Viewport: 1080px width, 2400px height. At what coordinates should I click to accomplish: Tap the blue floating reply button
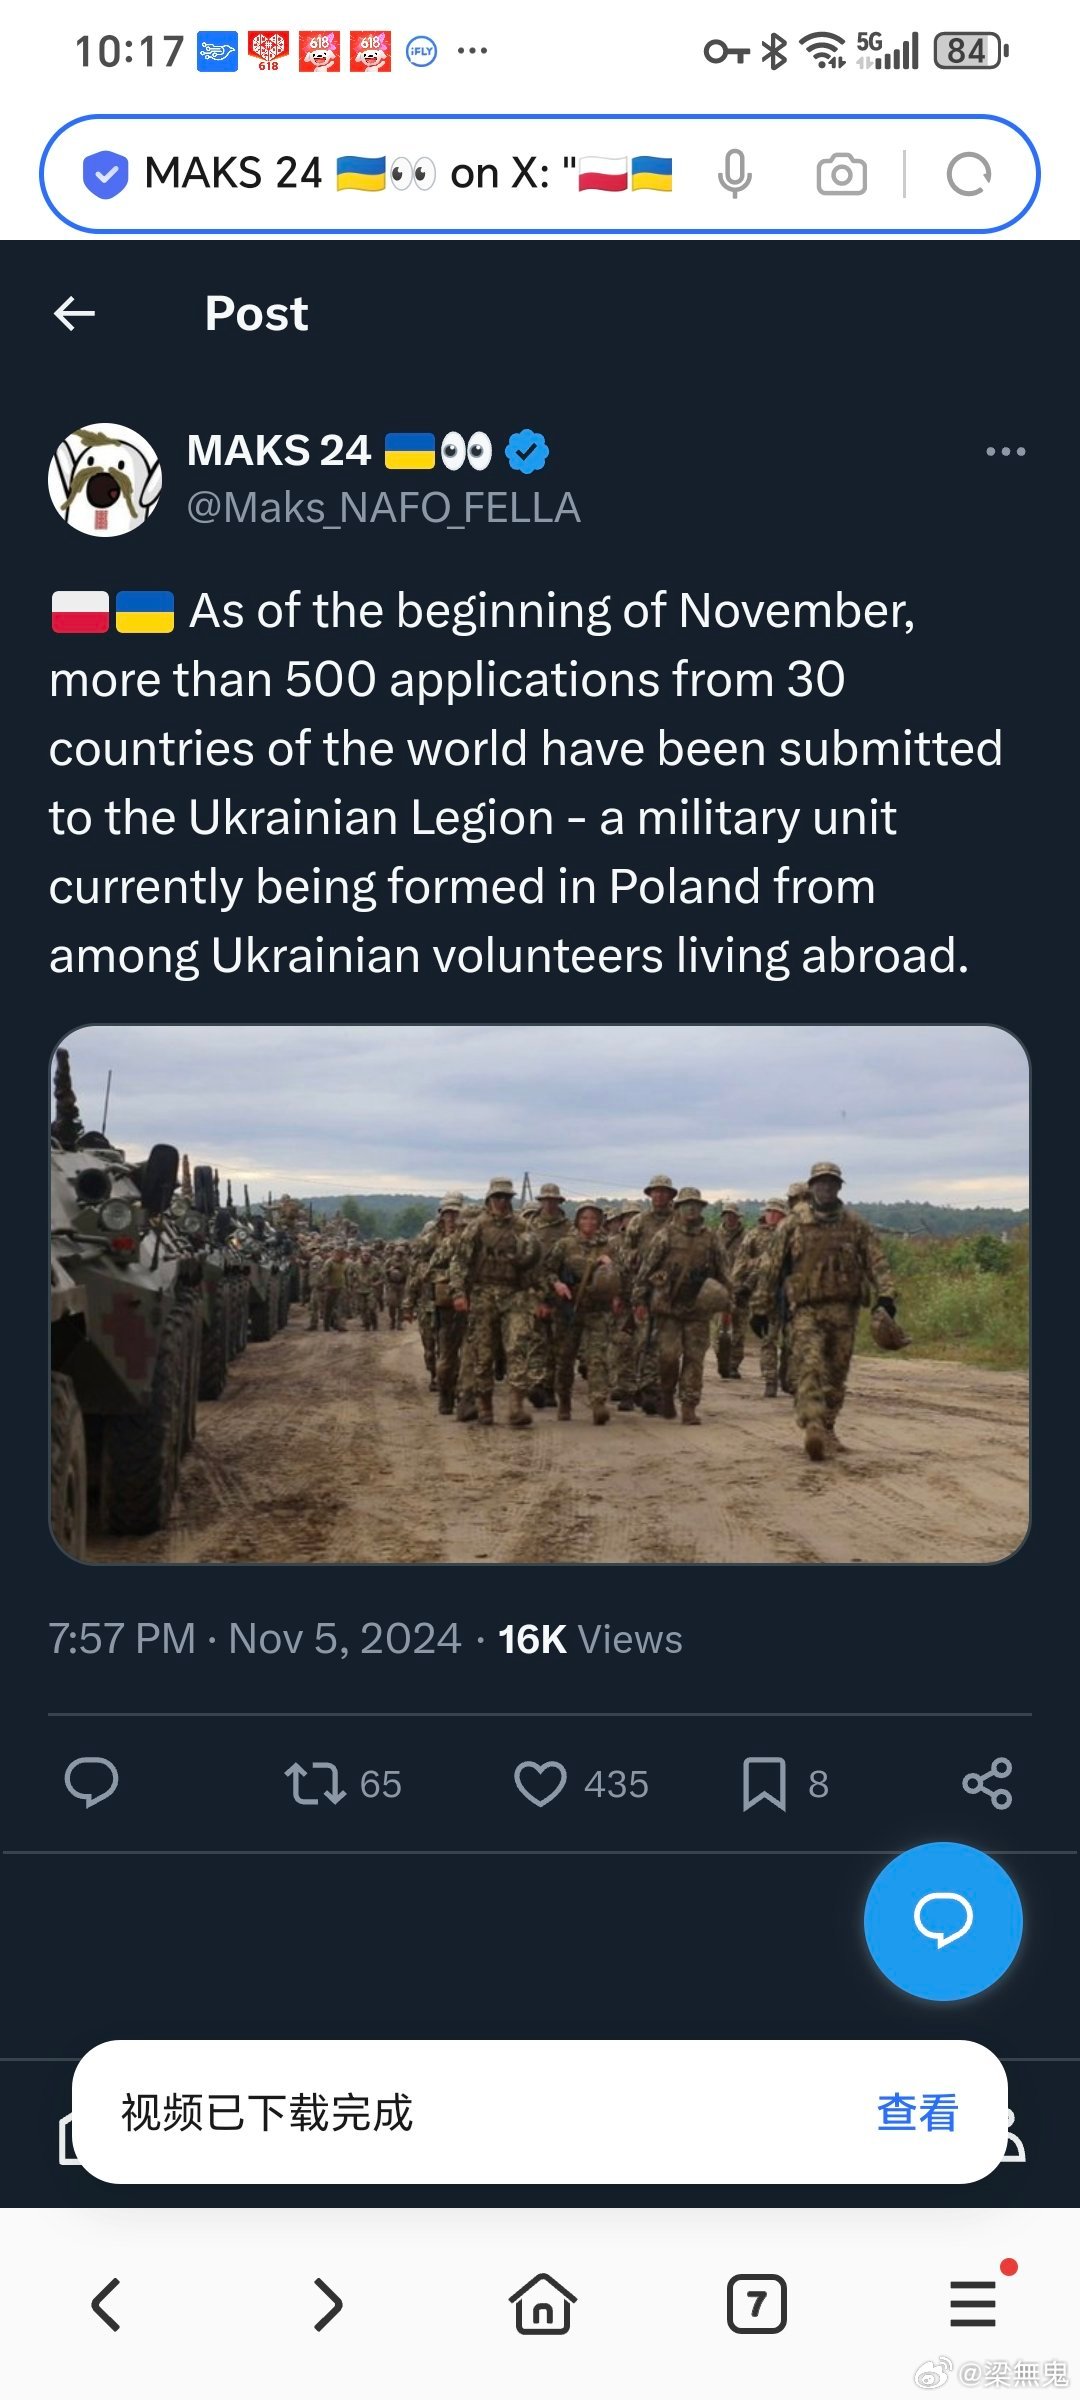[943, 1921]
